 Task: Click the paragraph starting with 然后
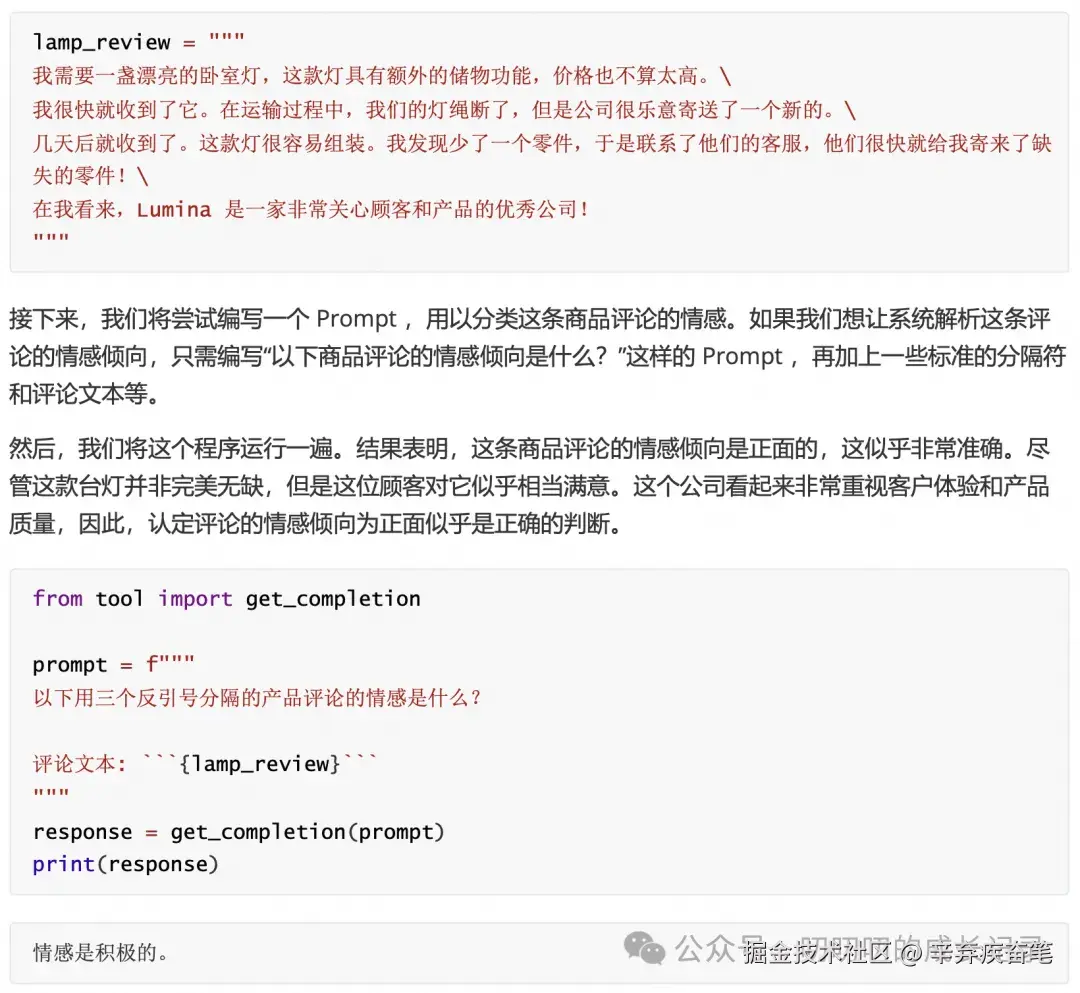(x=529, y=486)
